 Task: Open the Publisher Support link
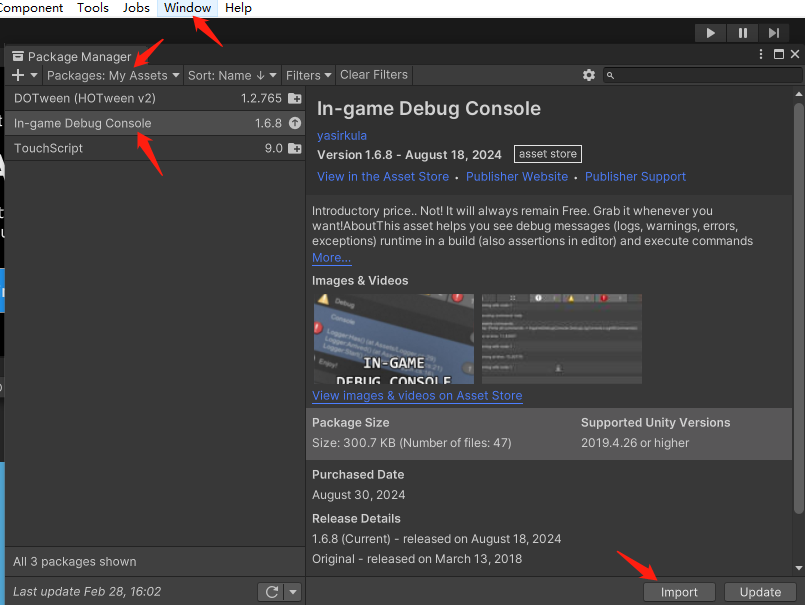pyautogui.click(x=635, y=177)
